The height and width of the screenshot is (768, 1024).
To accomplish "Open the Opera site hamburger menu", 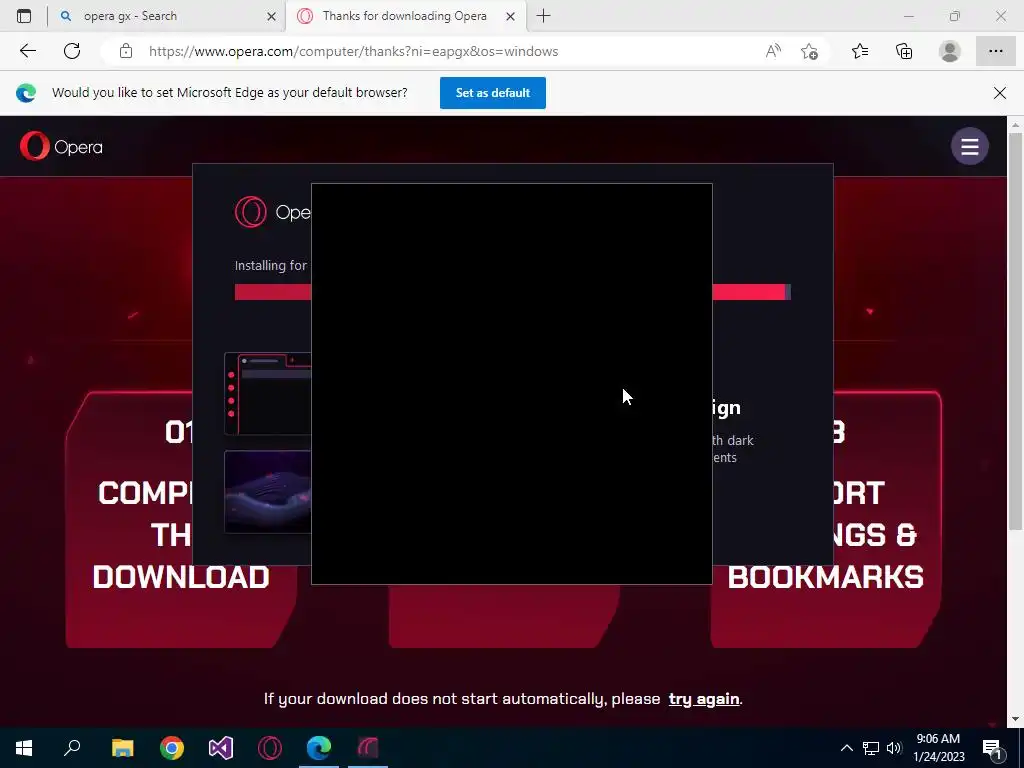I will (969, 146).
